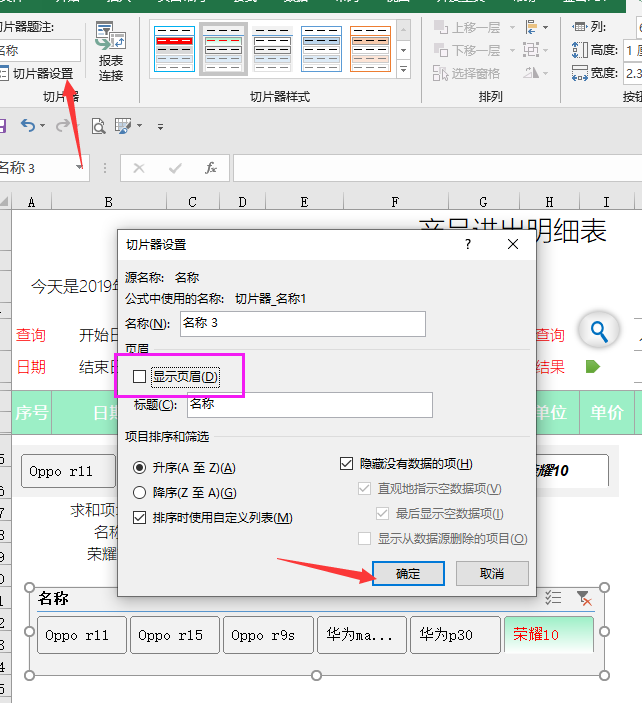Viewport: 642px width, 703px height.
Task: Click the help question mark in dialog
Action: [468, 244]
